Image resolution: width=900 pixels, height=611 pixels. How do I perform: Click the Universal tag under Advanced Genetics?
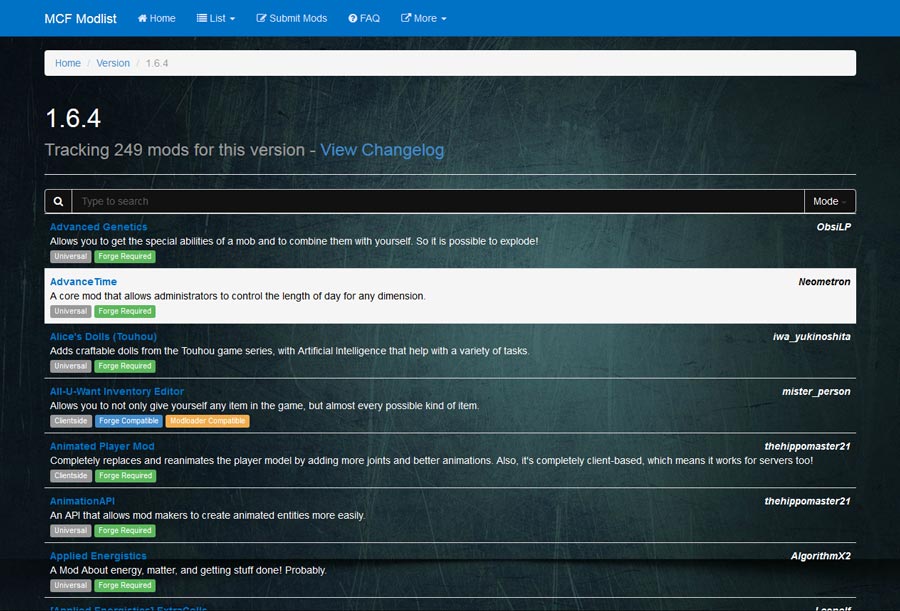[71, 257]
